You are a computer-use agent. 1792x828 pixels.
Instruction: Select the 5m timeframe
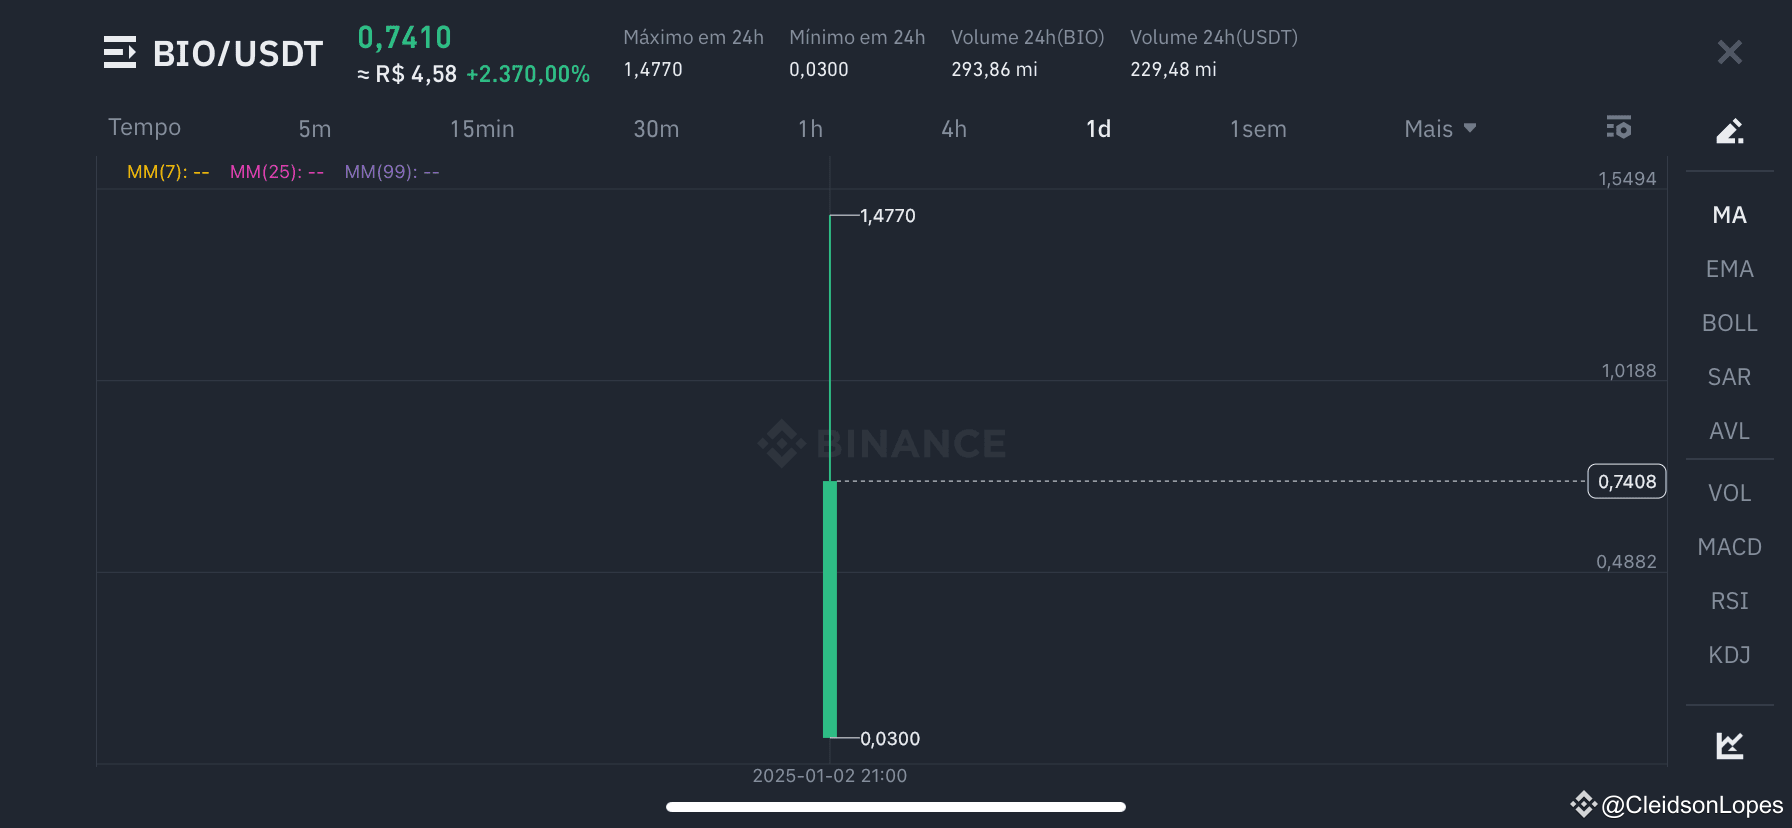tap(314, 129)
